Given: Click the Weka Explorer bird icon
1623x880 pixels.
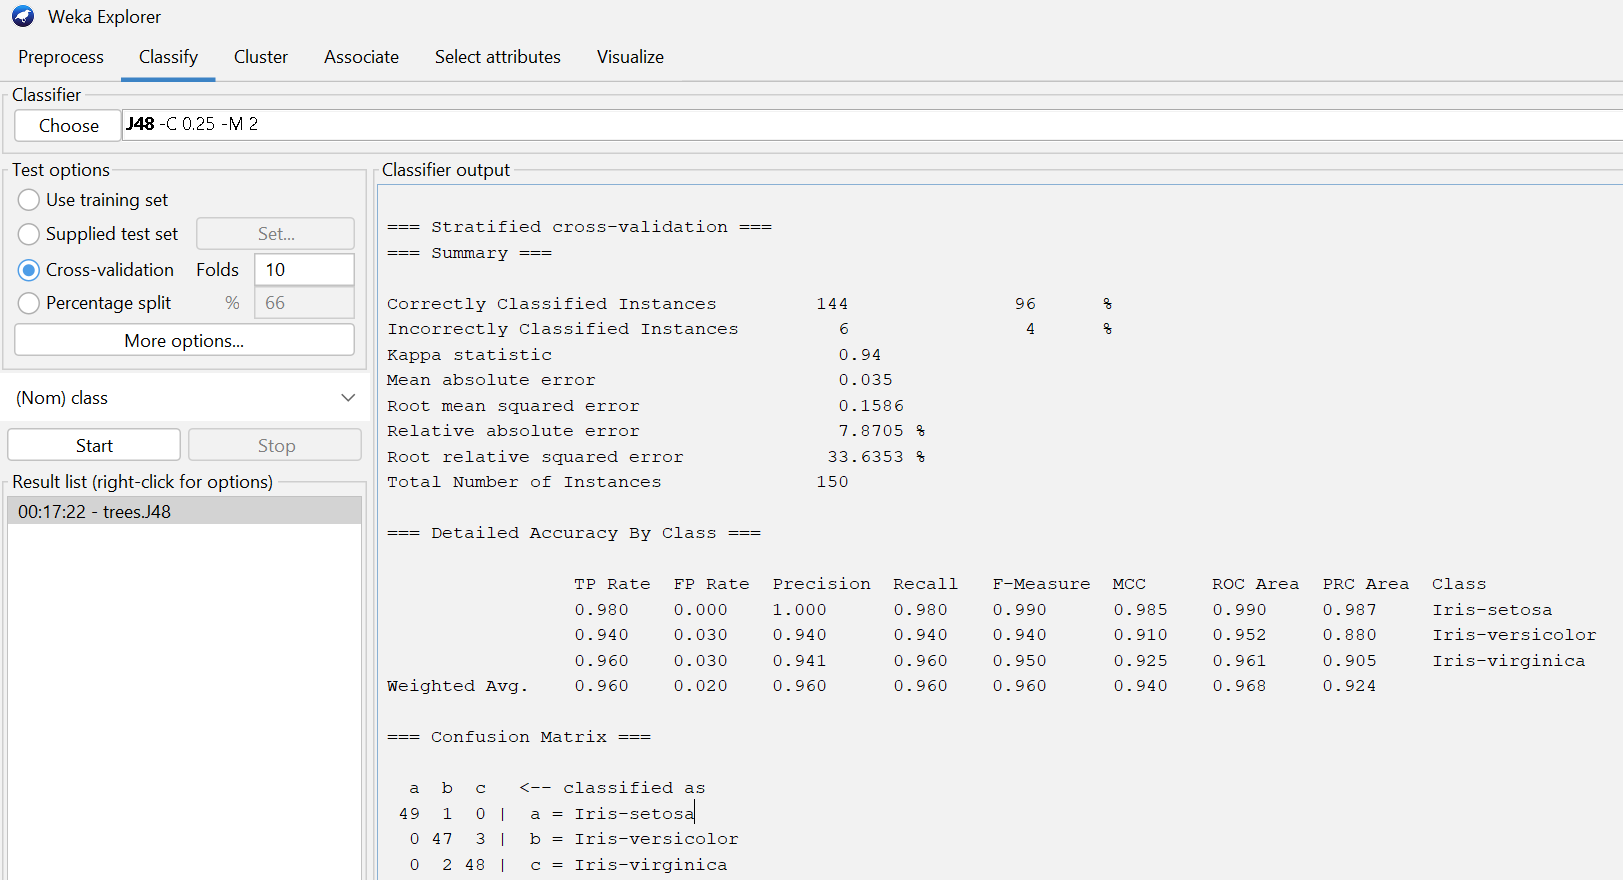Looking at the screenshot, I should [x=23, y=17].
